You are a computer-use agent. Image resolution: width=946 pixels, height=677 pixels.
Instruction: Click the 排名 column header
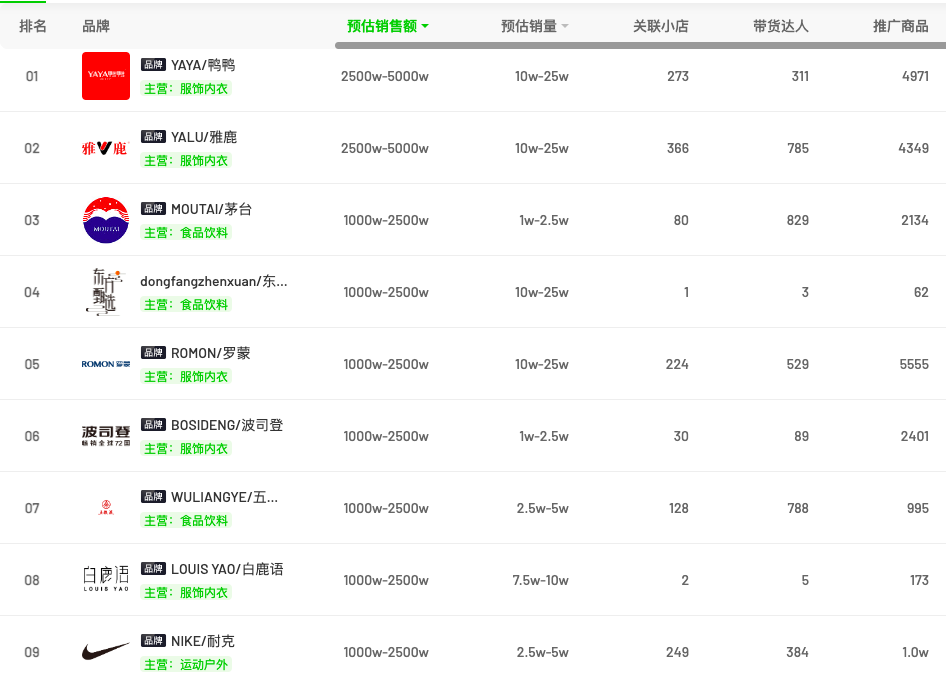point(33,26)
